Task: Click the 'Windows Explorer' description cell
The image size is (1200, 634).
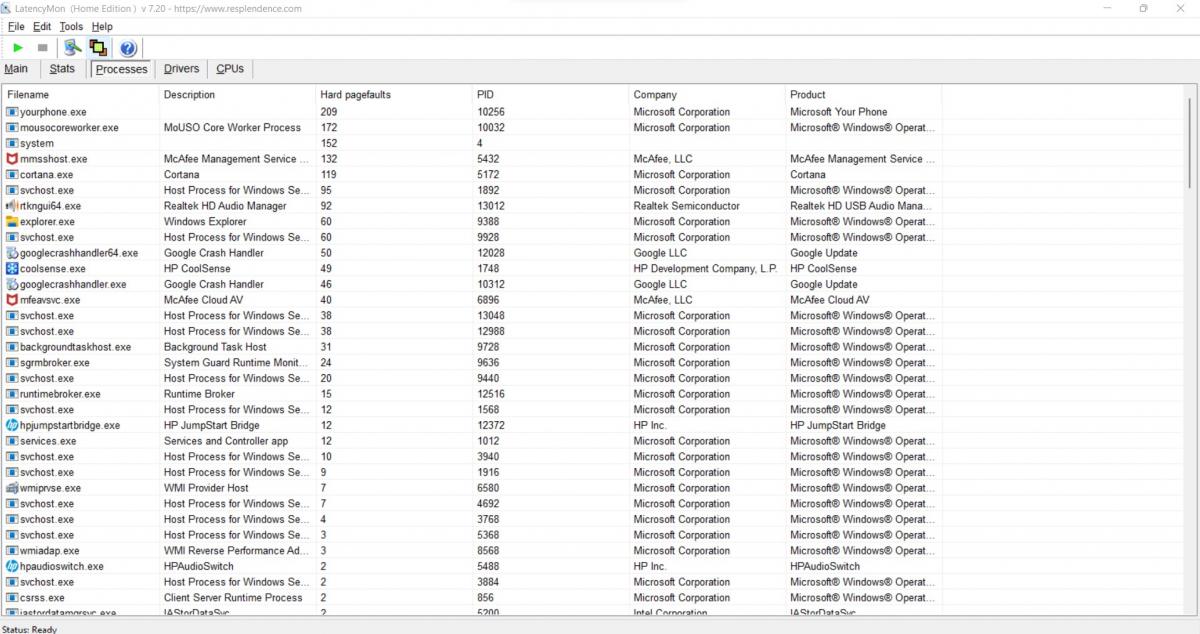Action: [x=205, y=222]
